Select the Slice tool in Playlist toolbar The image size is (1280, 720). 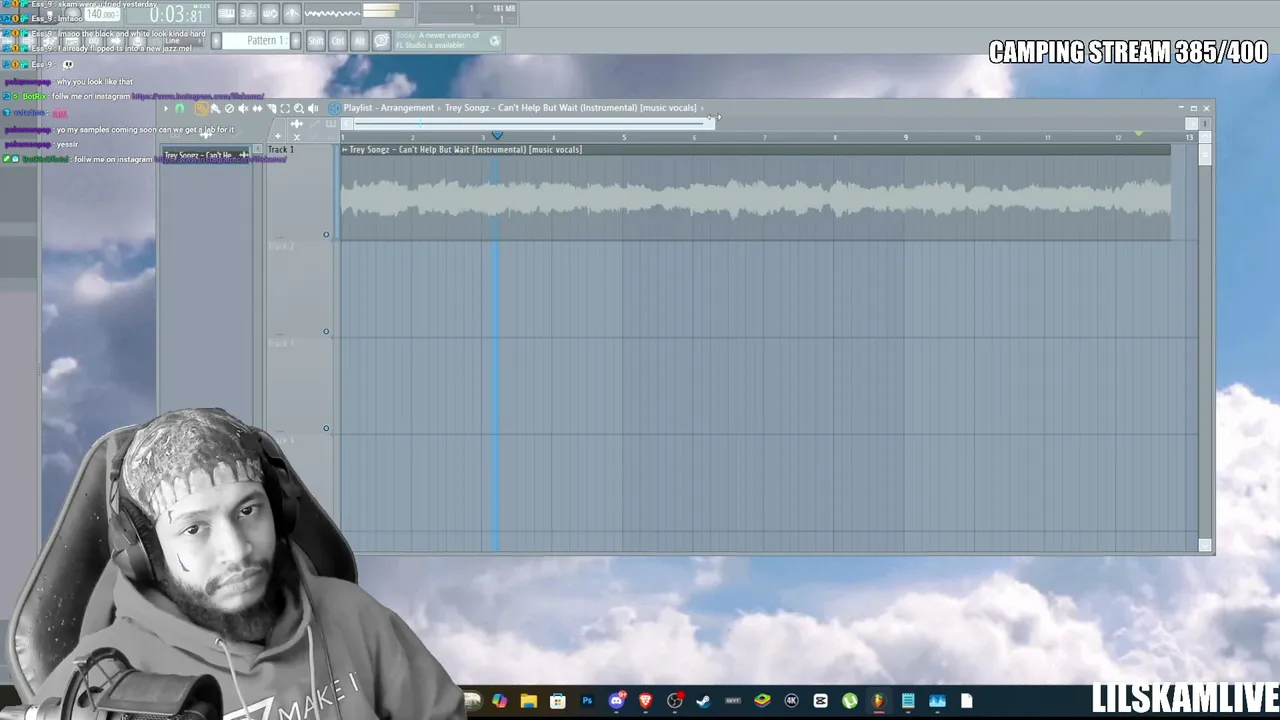271,108
